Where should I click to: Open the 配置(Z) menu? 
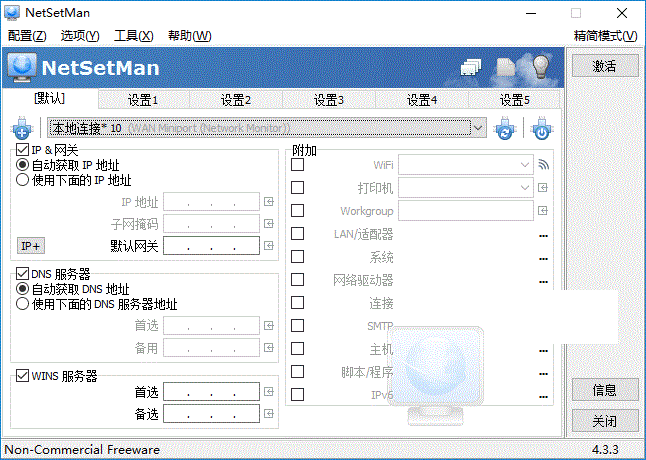[27, 36]
